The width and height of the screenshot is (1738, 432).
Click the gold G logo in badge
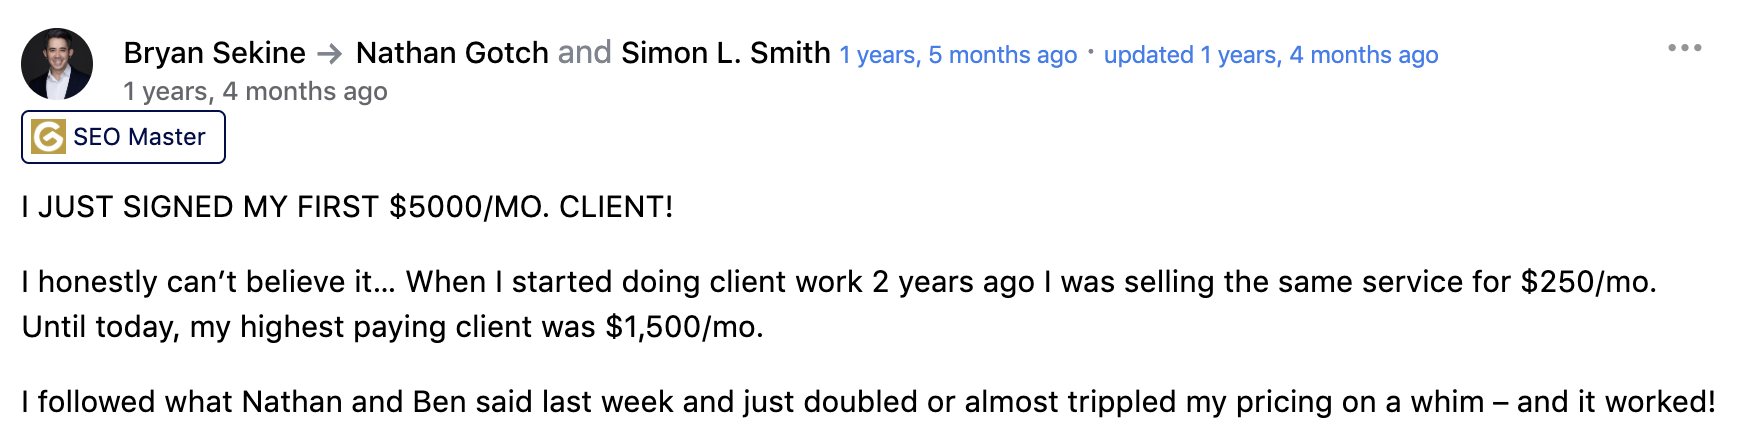48,137
